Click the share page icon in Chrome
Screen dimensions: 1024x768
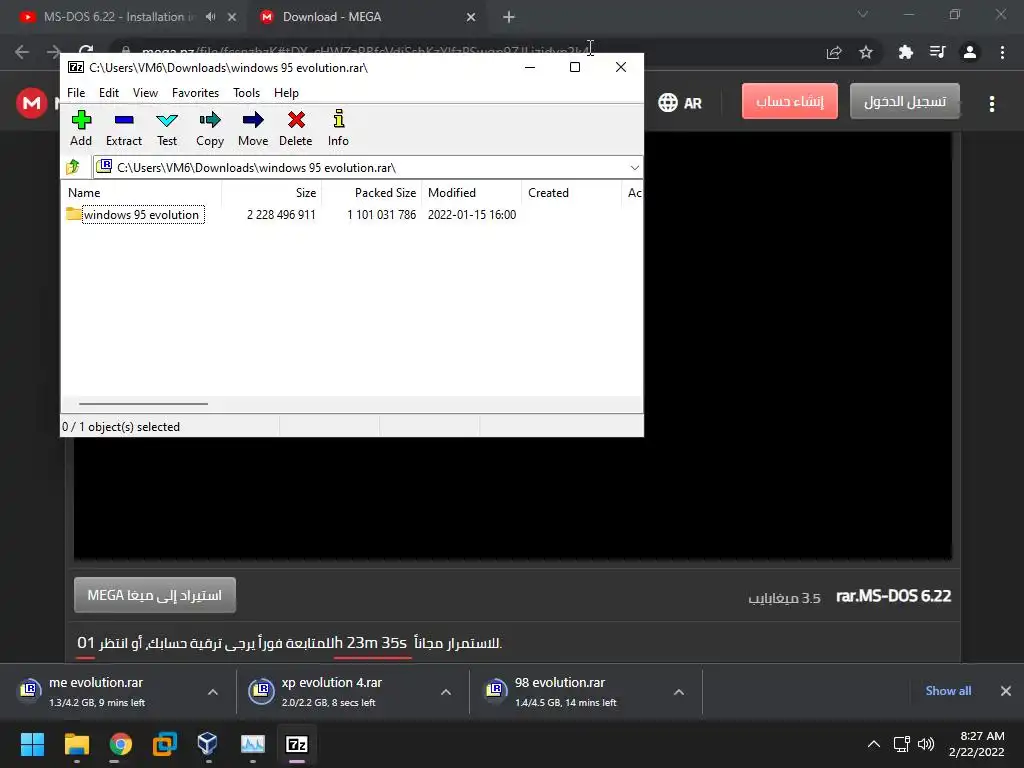pyautogui.click(x=834, y=52)
